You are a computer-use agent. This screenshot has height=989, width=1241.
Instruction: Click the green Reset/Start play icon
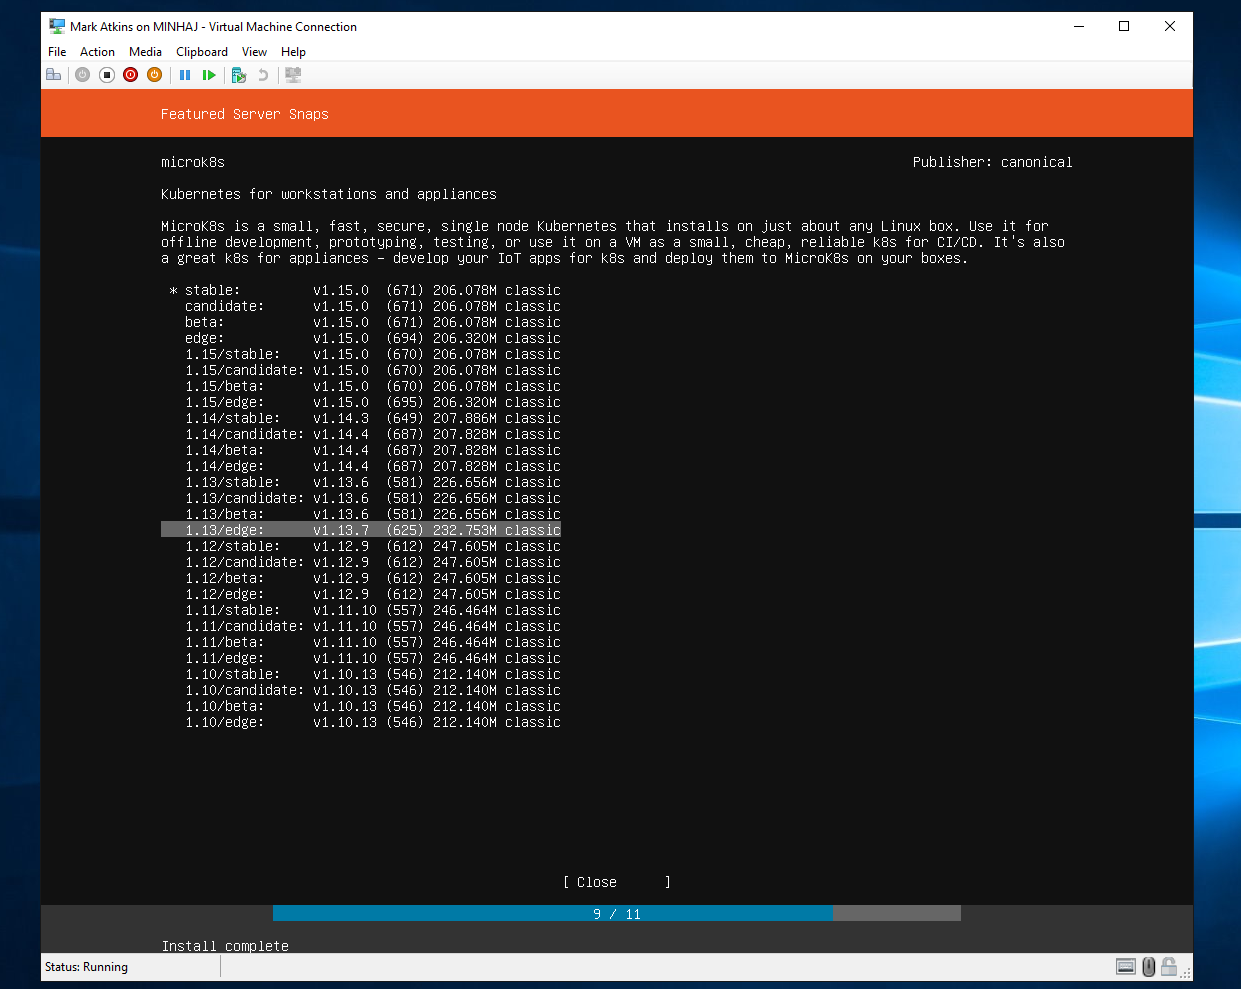pos(209,75)
